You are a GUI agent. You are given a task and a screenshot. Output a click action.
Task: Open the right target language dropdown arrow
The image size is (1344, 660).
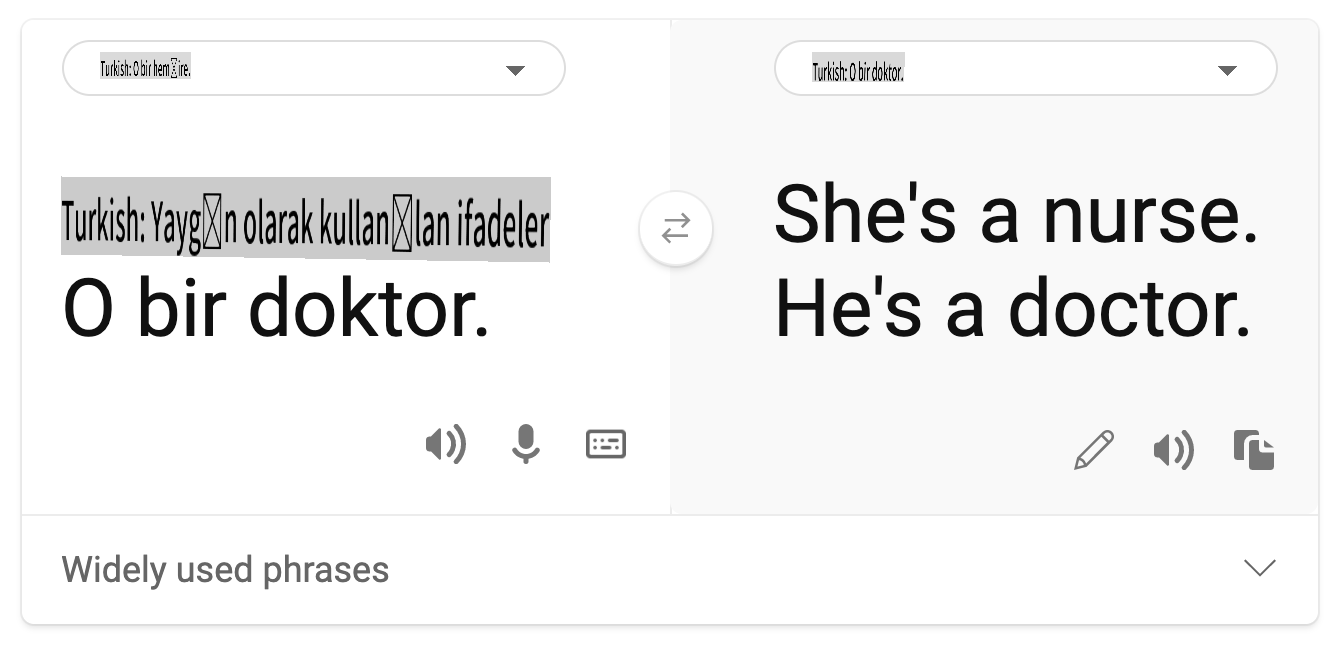pos(1227,70)
